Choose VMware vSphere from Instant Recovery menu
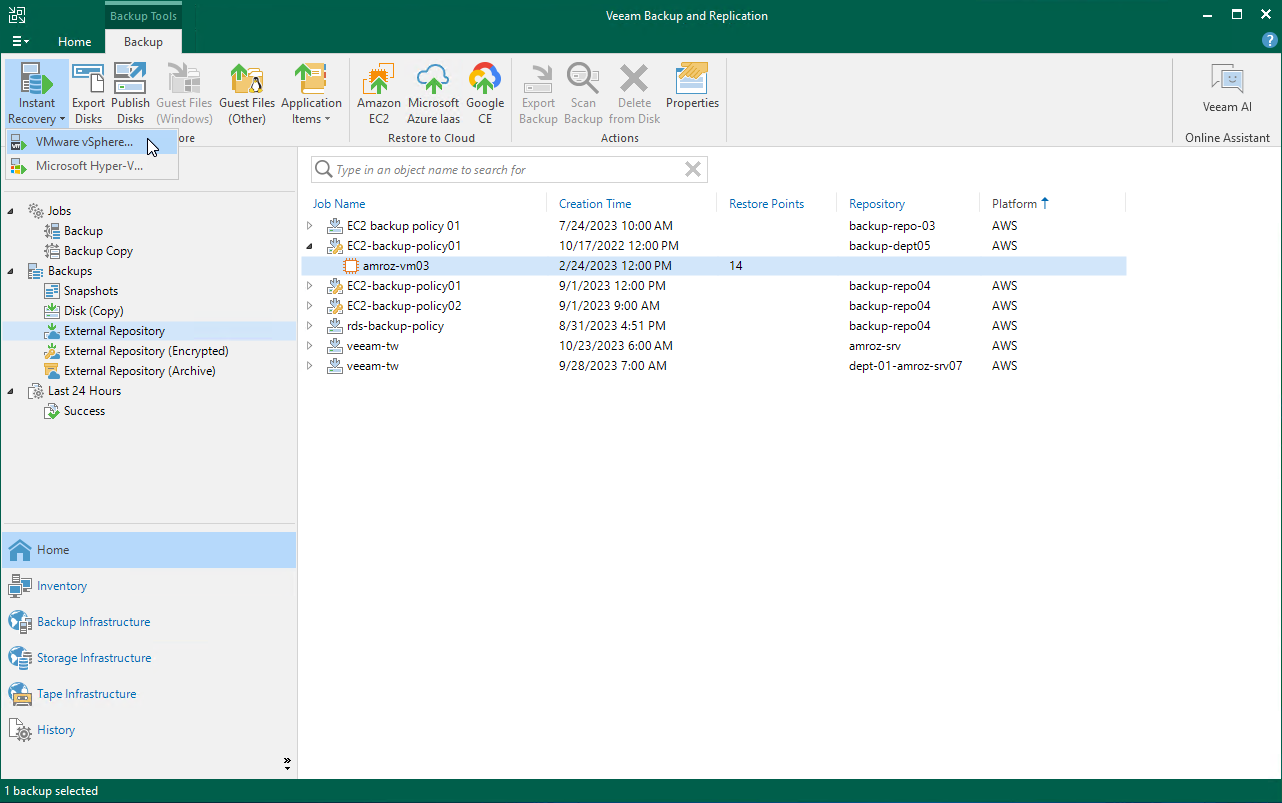The width and height of the screenshot is (1282, 803). point(84,142)
